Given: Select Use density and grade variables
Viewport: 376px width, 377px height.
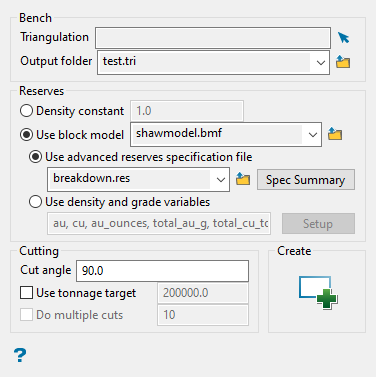Looking at the screenshot, I should (35, 202).
